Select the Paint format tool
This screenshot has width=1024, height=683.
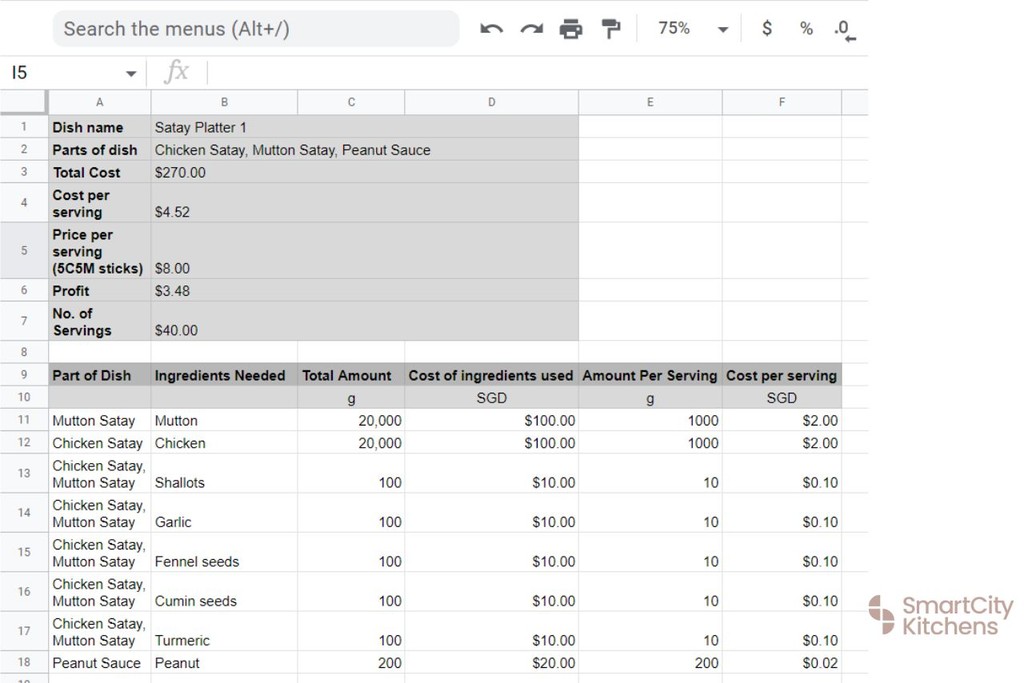[x=611, y=28]
